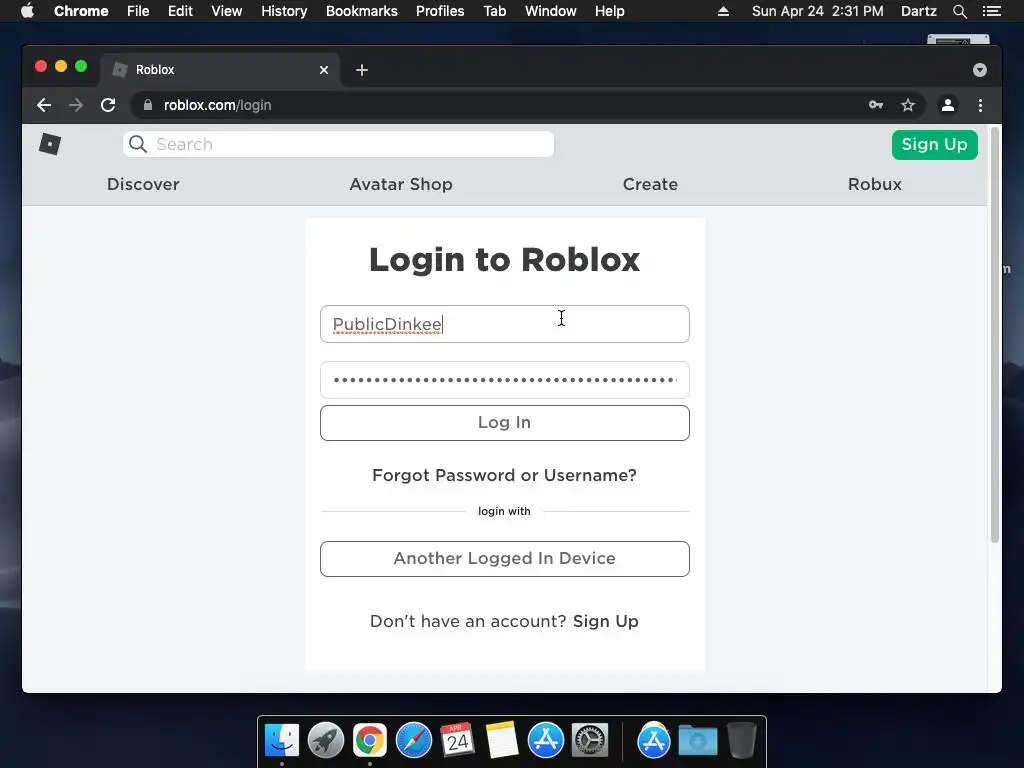Open the Window menu
This screenshot has width=1024, height=768.
click(551, 11)
